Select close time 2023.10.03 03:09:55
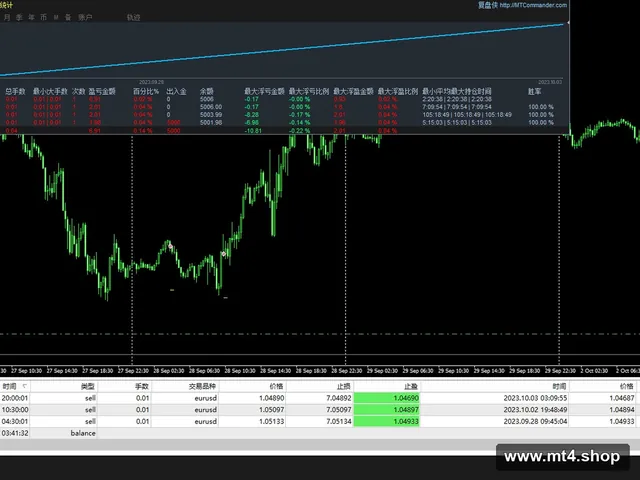 pos(535,398)
